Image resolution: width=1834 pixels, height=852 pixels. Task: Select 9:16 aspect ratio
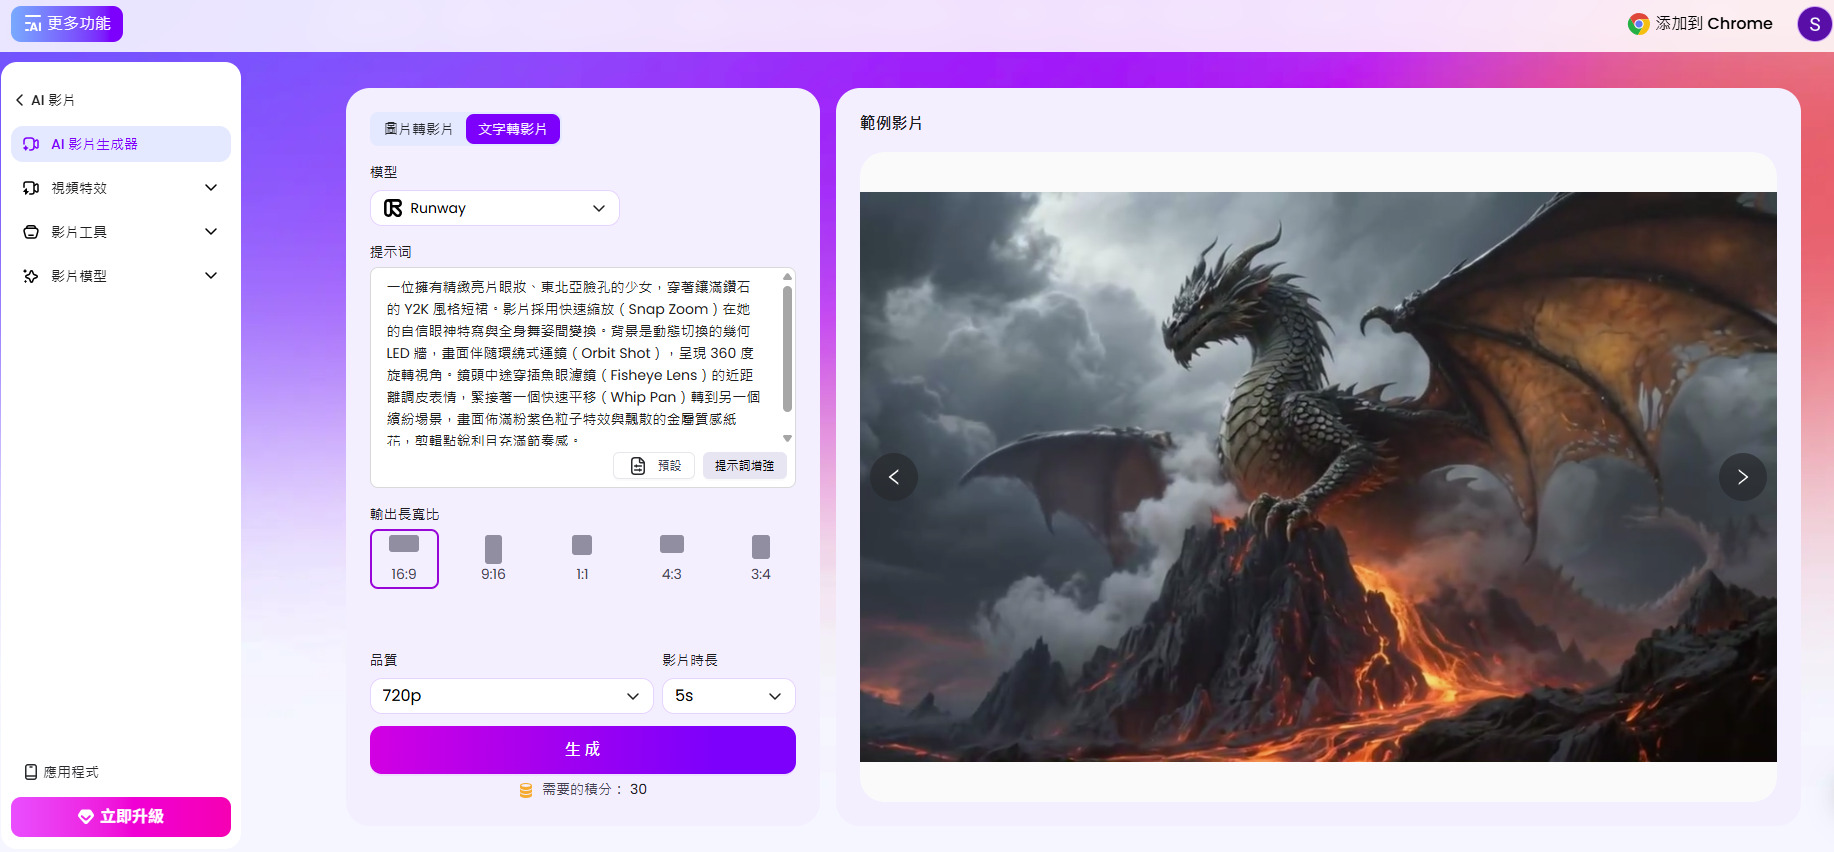493,559
